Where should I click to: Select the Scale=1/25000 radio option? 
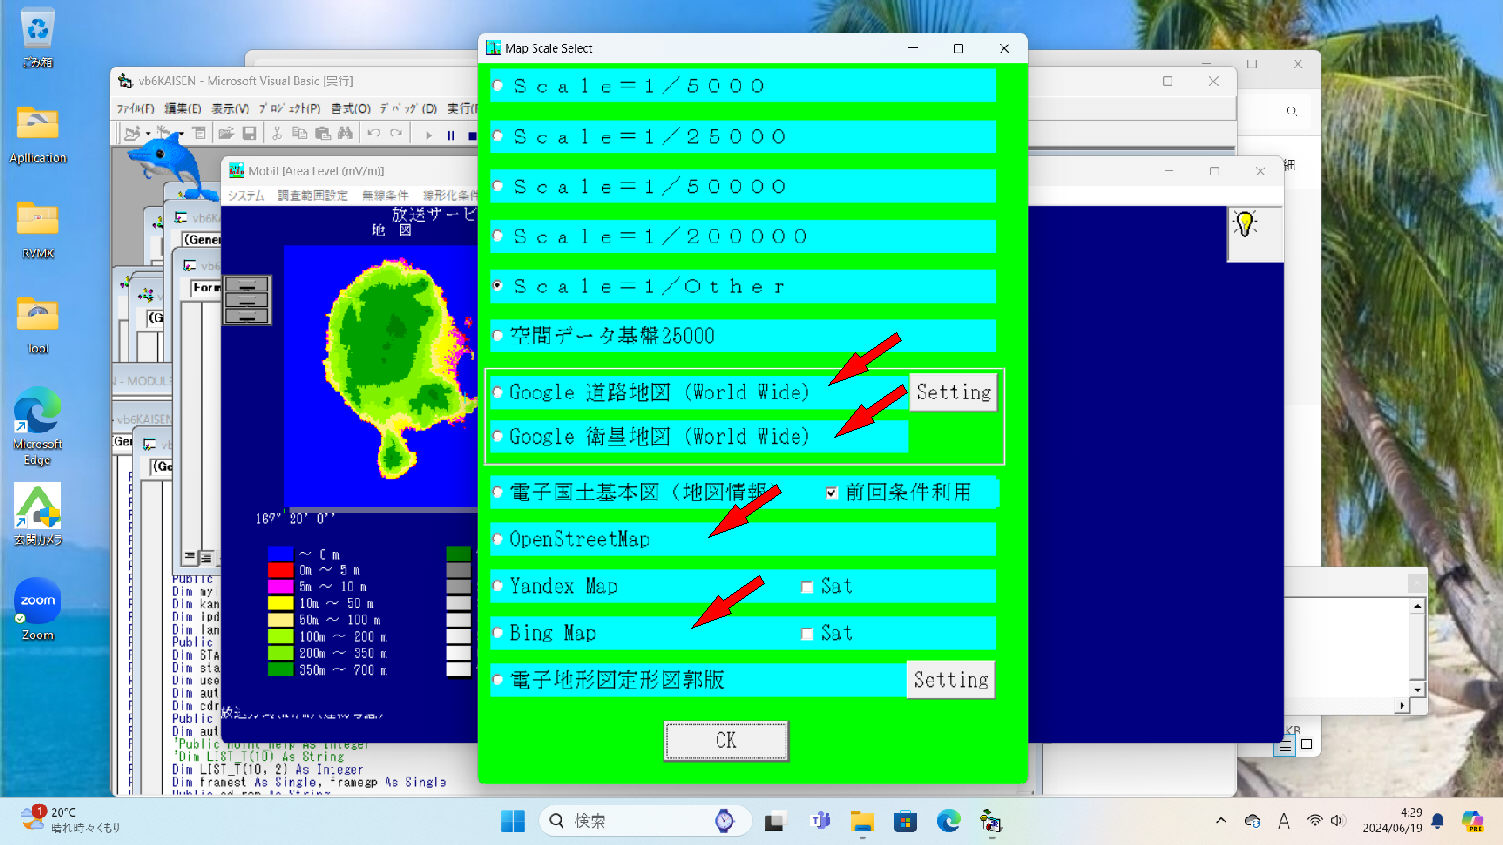(x=498, y=137)
